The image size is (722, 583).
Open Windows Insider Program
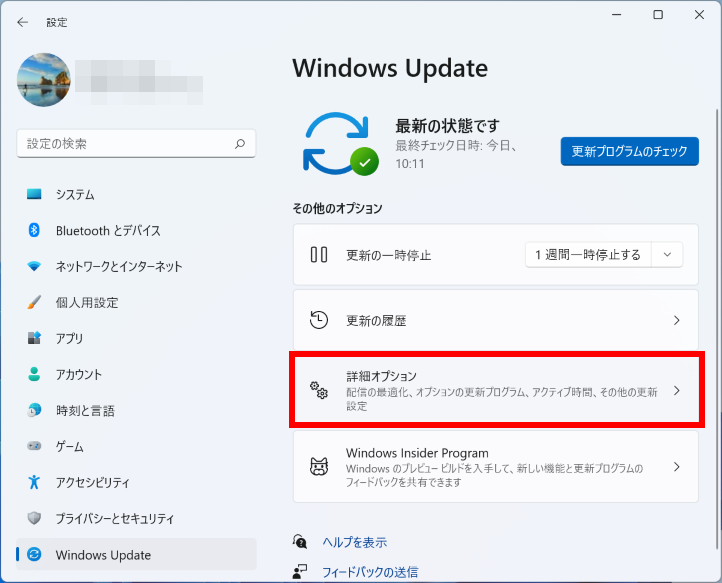(495, 466)
